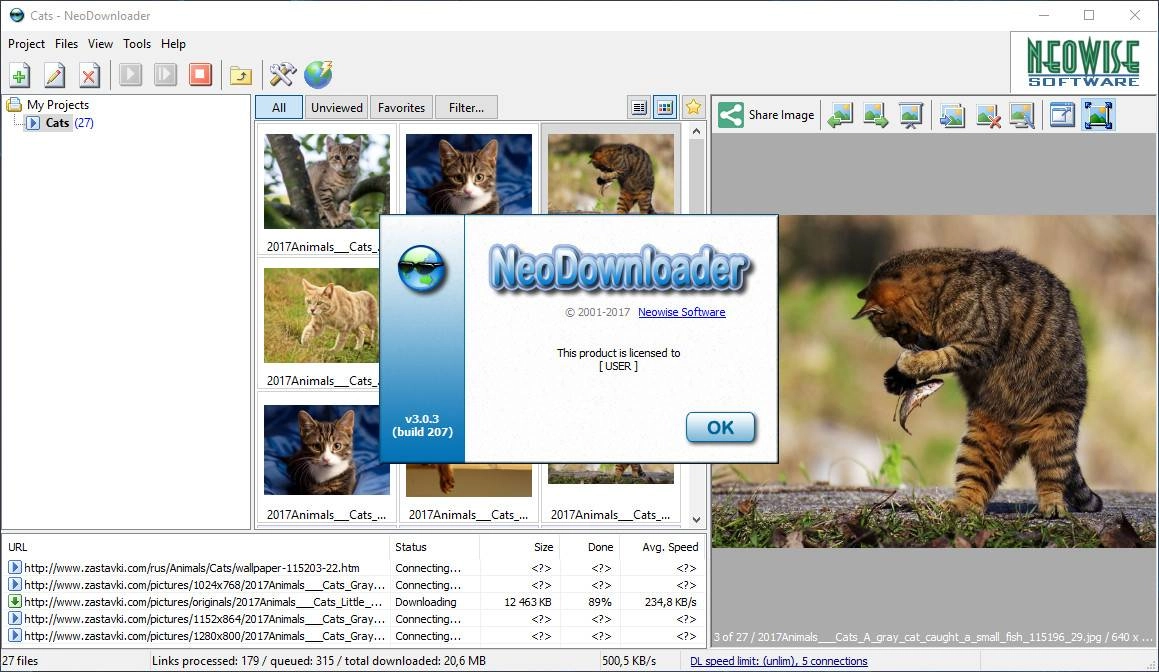Show Favorites images tab
Image resolution: width=1159 pixels, height=672 pixels.
(401, 108)
